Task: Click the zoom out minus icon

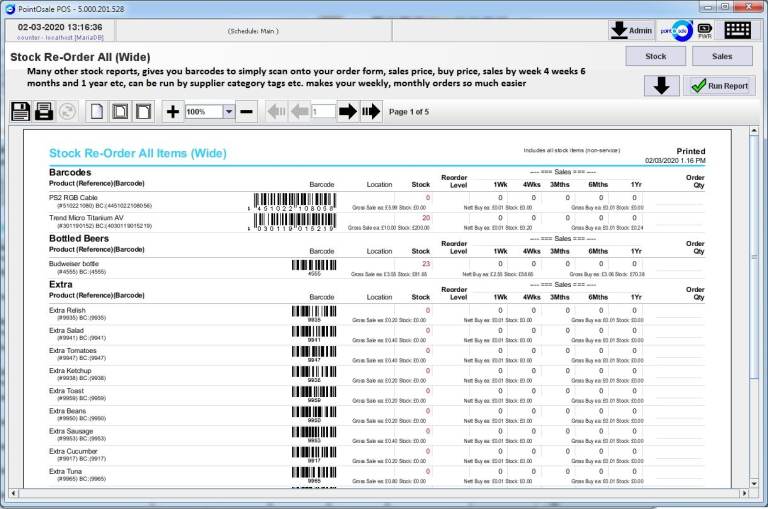Action: pos(246,111)
